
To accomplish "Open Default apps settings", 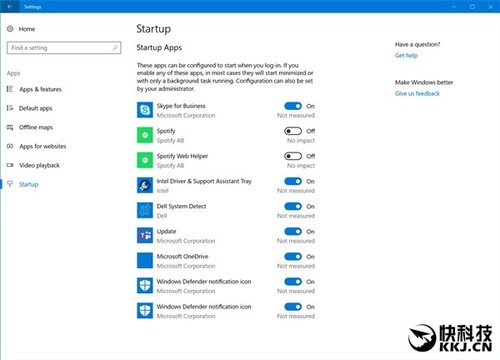I will [x=35, y=108].
